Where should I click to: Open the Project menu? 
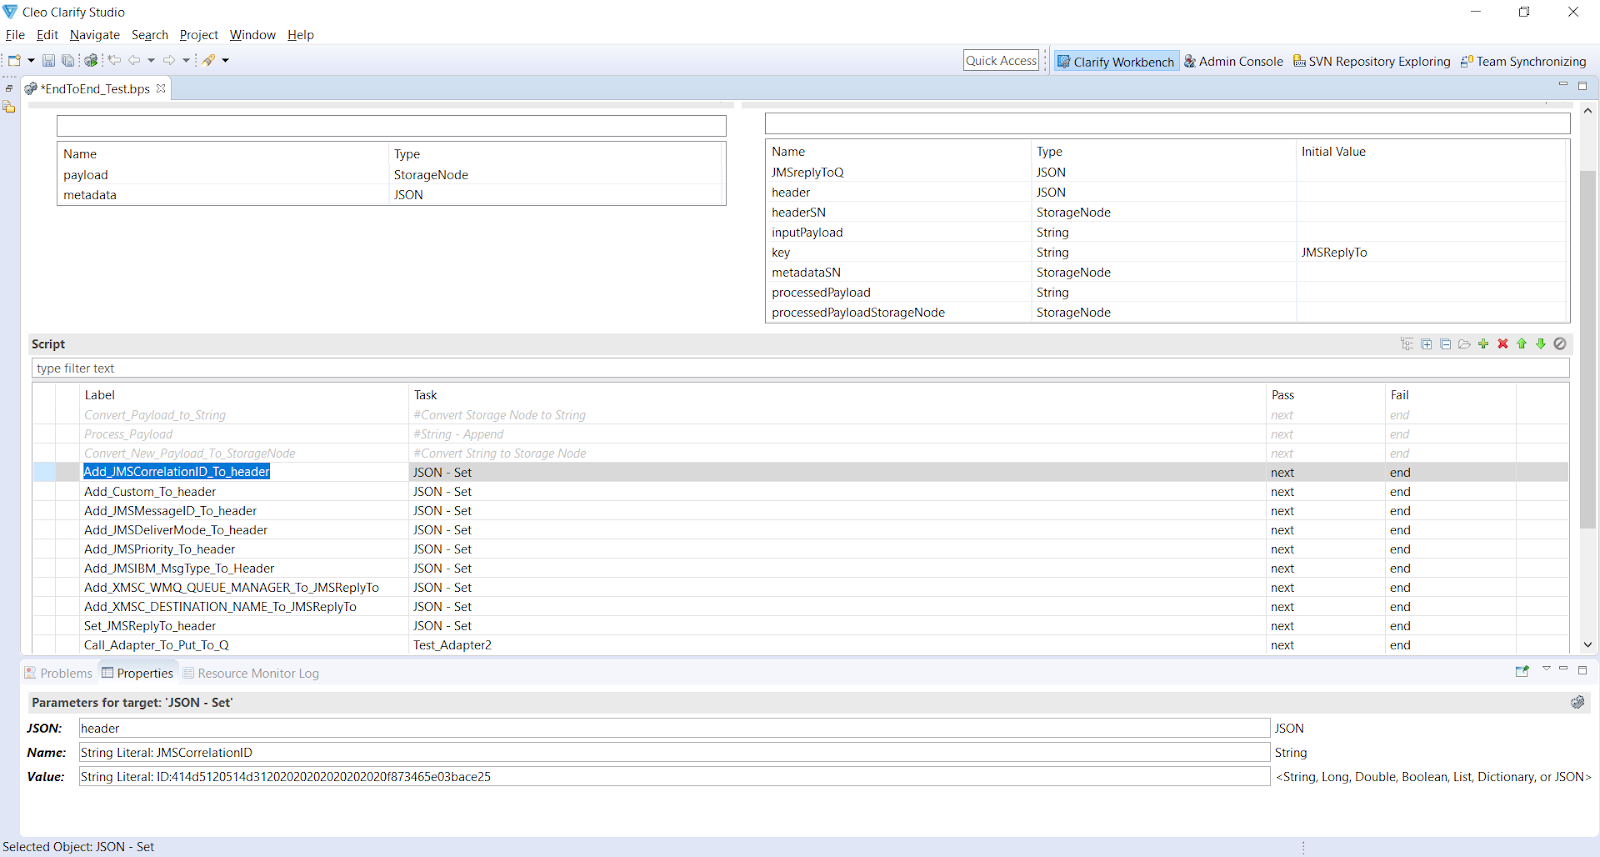click(x=199, y=35)
